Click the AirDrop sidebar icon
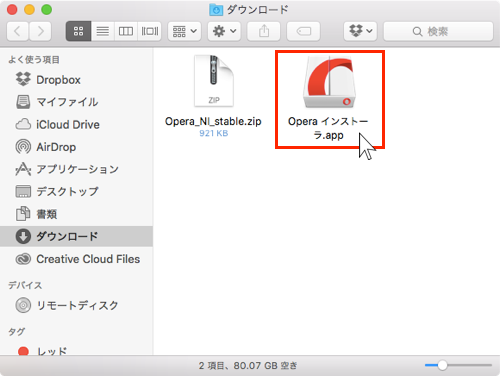 click(x=23, y=147)
